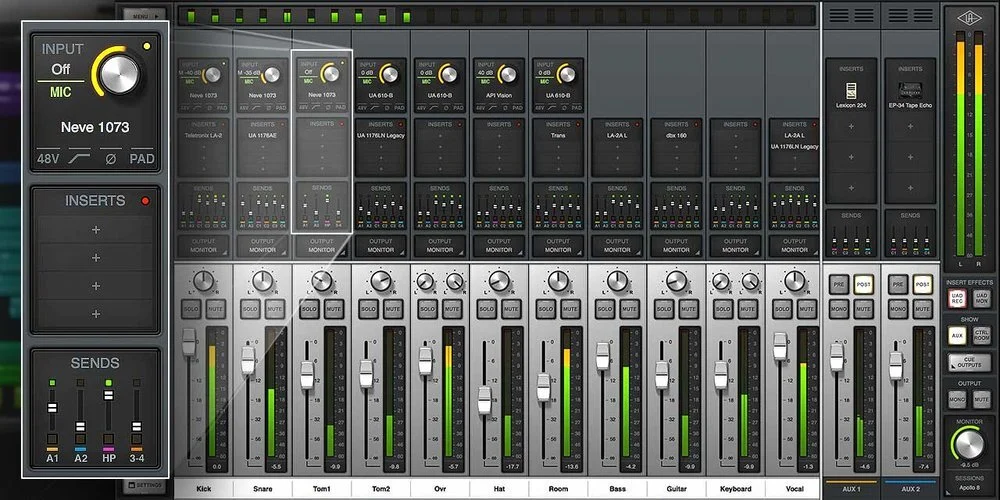Select the Keyboard channel name label
This screenshot has height=500, width=1000.
tap(735, 489)
